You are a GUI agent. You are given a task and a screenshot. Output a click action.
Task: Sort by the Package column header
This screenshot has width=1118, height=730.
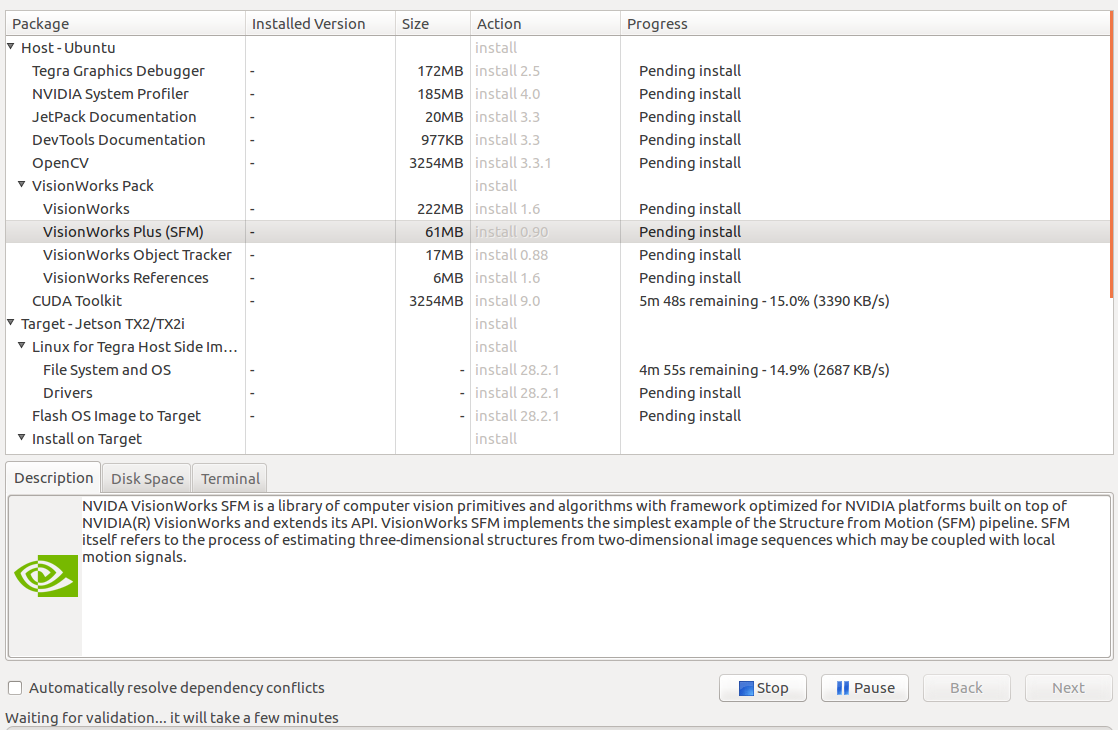[125, 24]
